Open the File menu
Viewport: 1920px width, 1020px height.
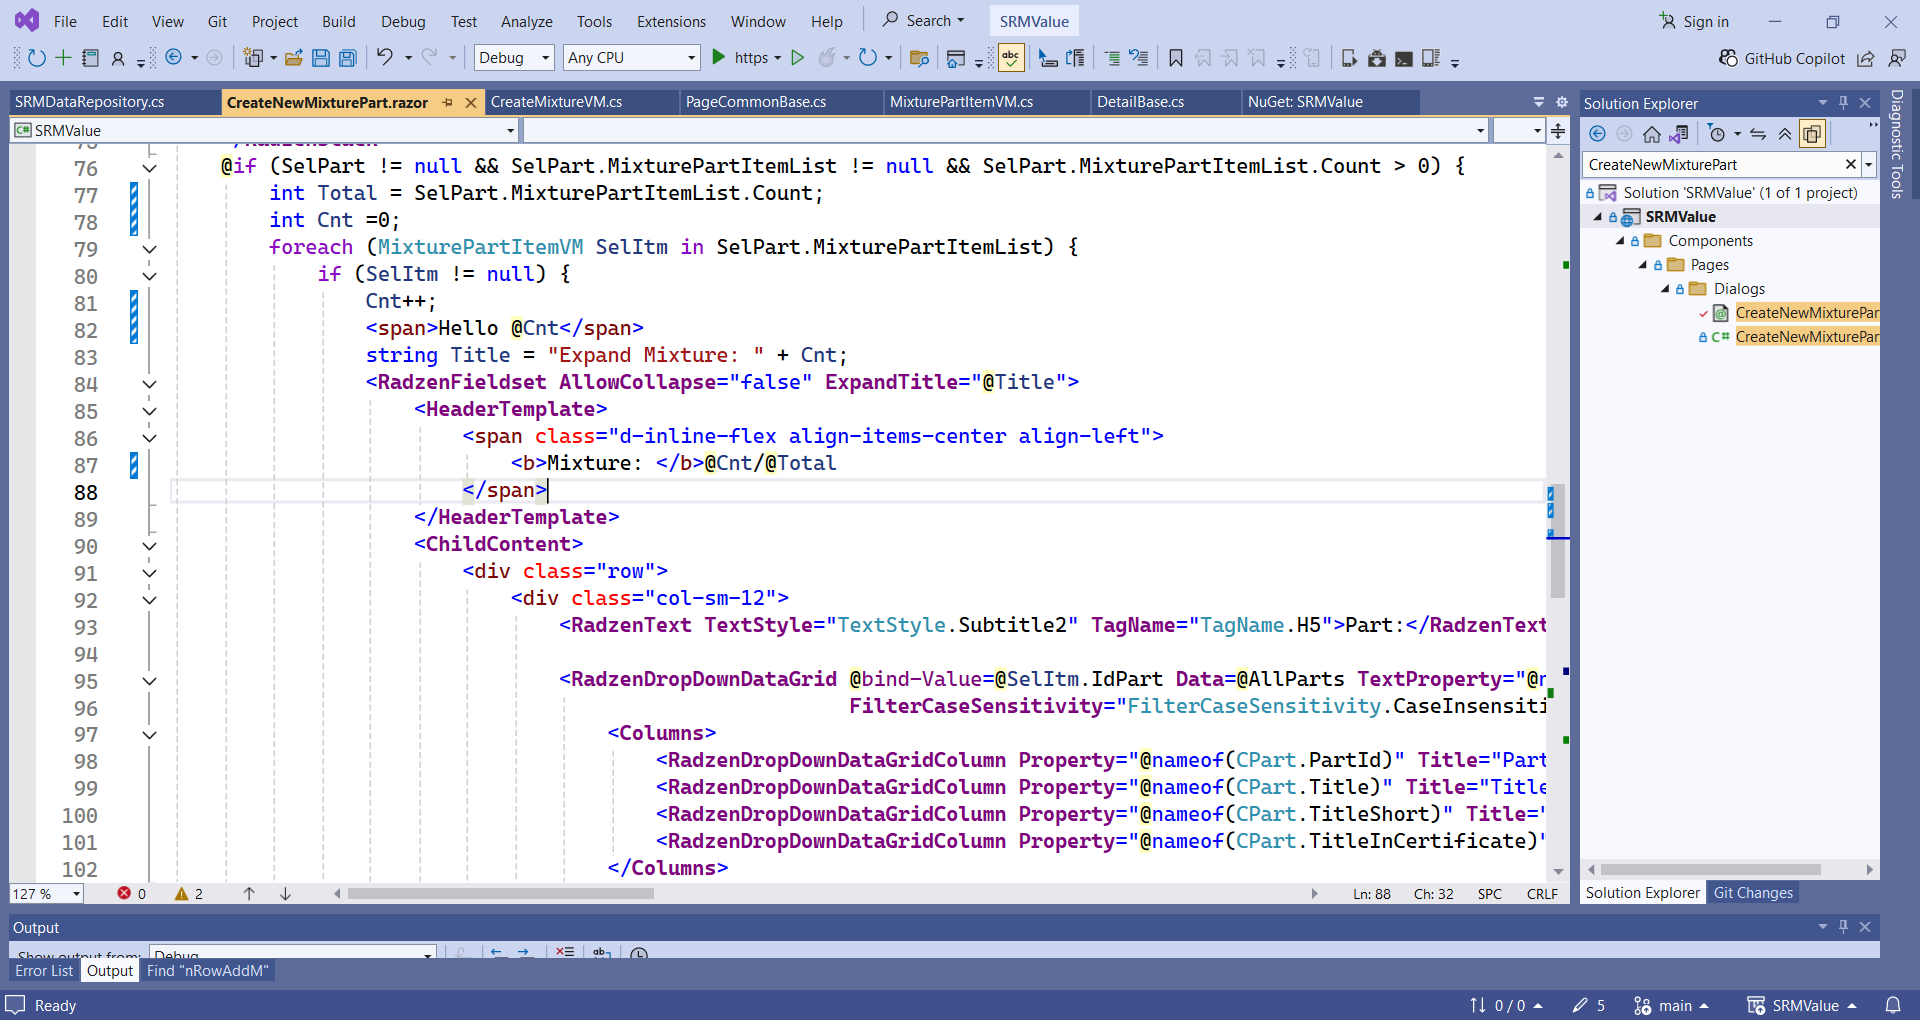(65, 21)
